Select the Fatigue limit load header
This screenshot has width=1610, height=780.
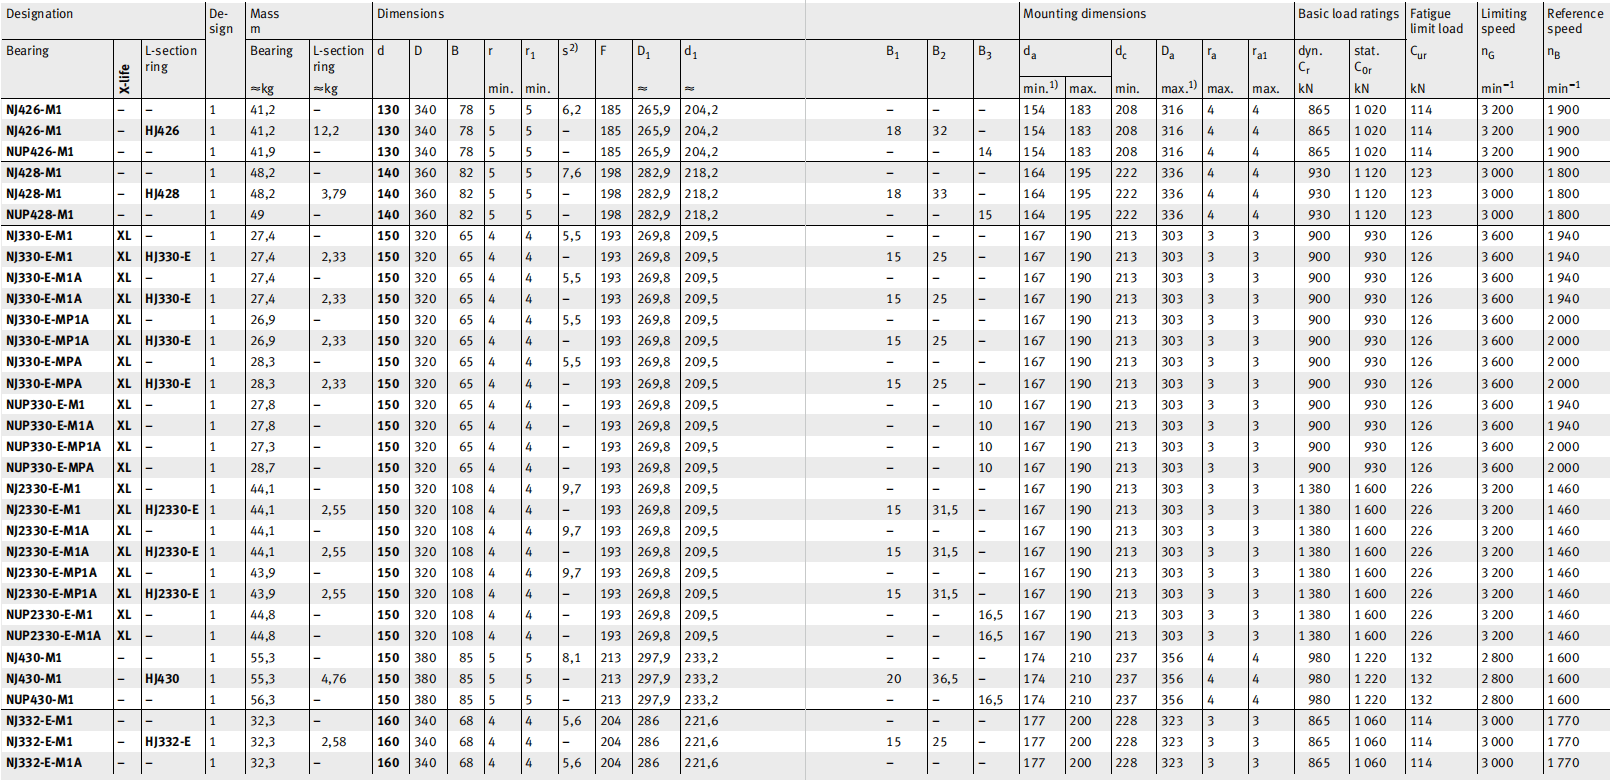[1436, 21]
